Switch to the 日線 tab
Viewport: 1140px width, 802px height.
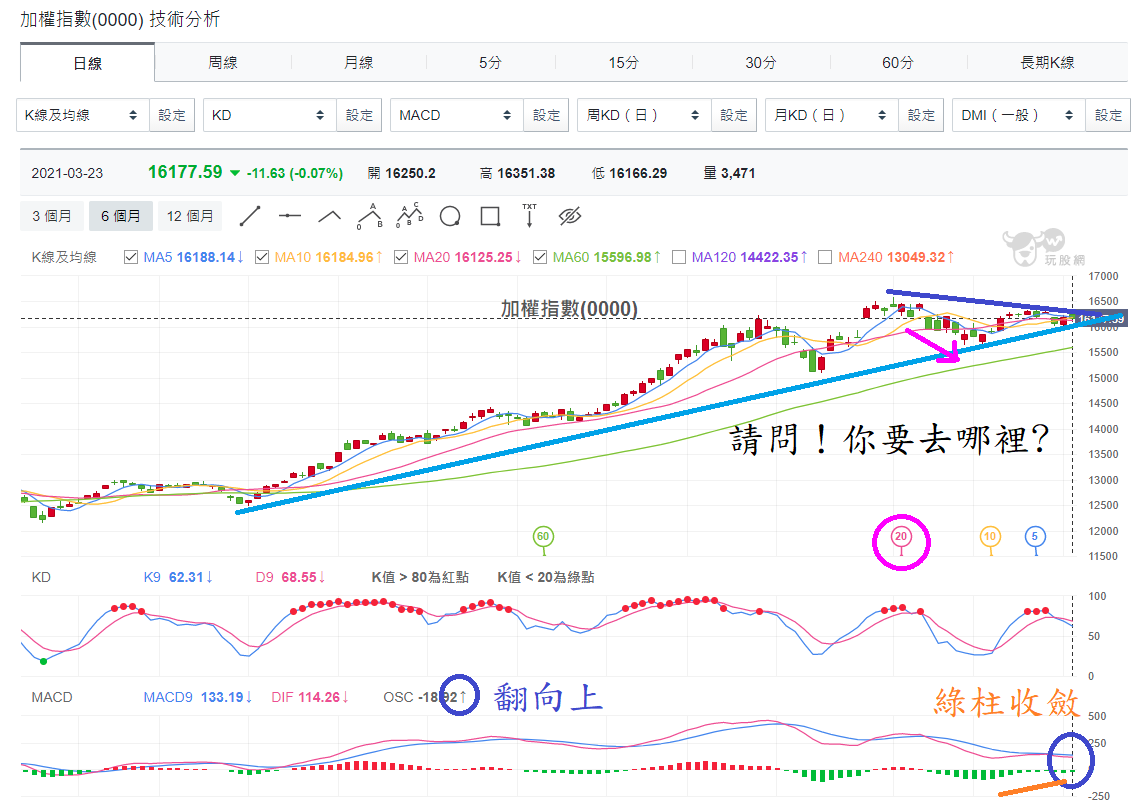click(87, 63)
